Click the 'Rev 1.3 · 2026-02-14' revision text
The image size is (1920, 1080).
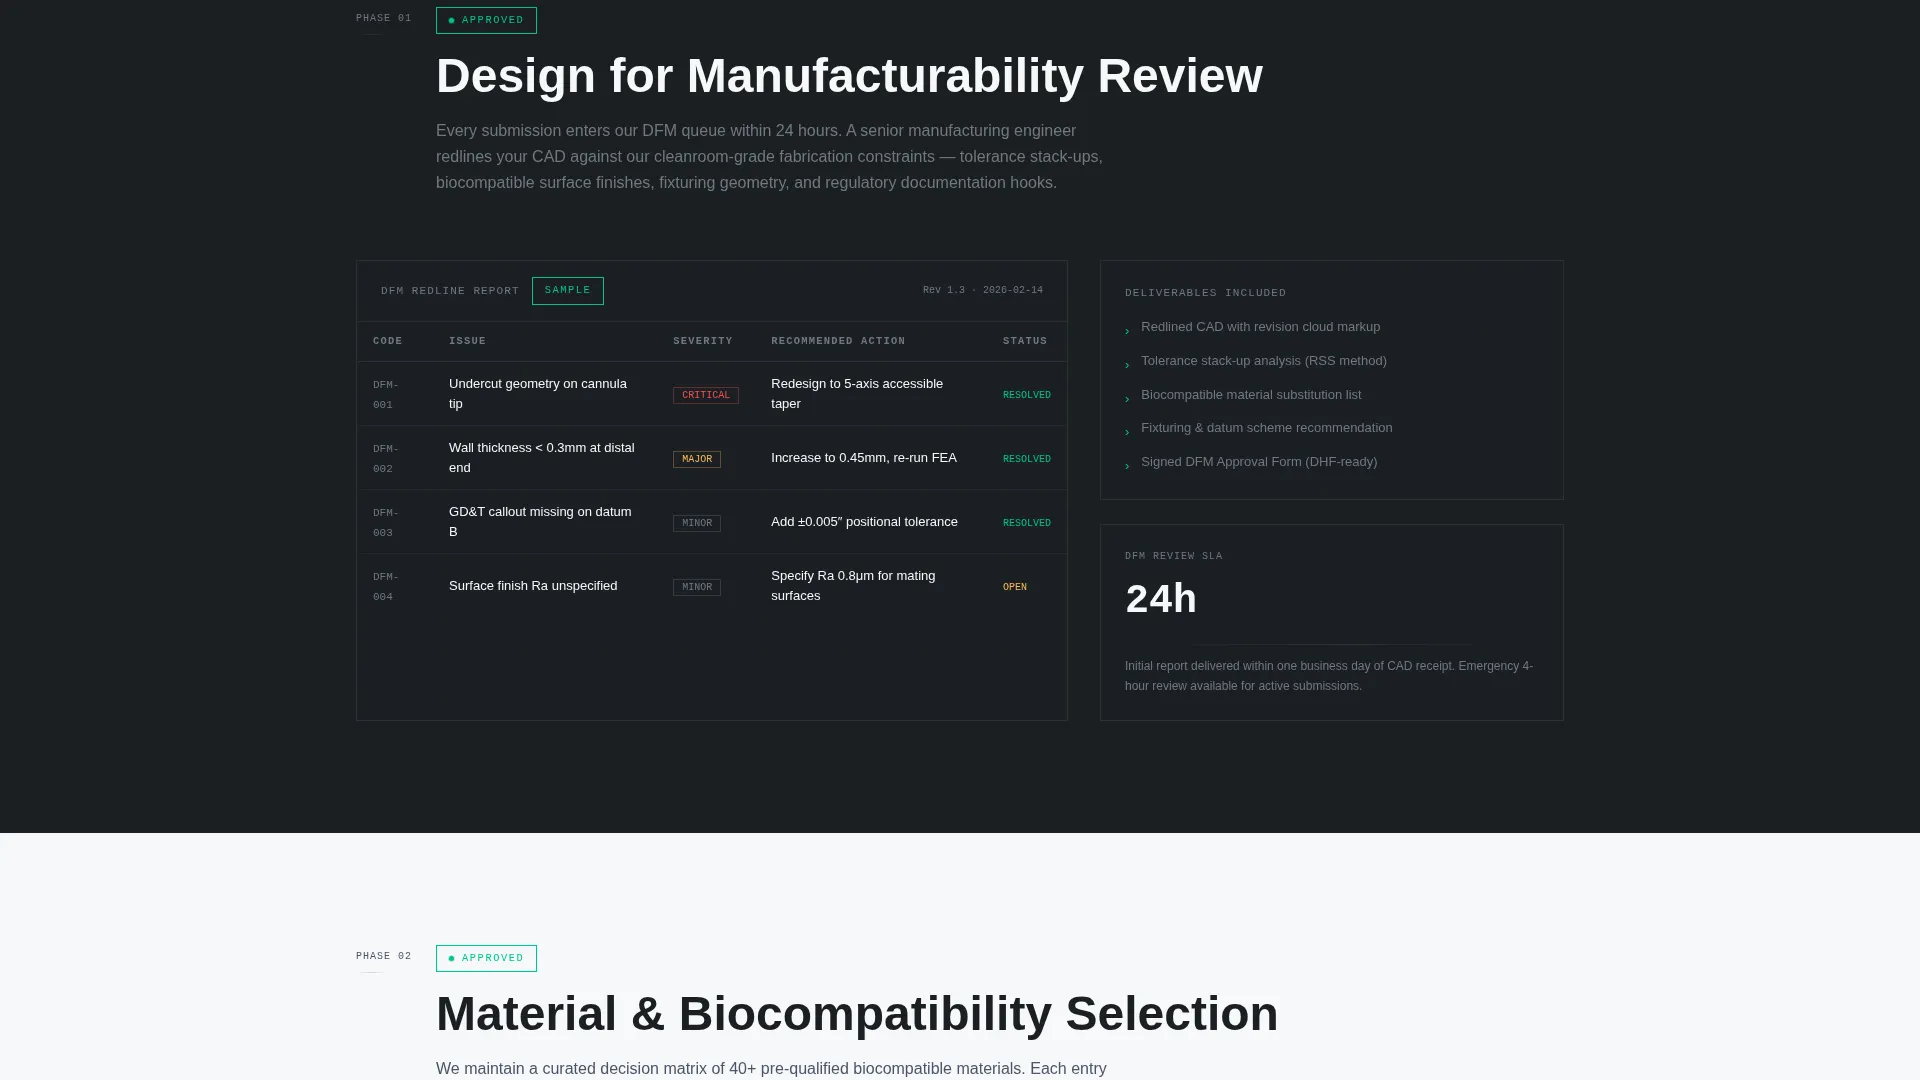[x=983, y=290]
